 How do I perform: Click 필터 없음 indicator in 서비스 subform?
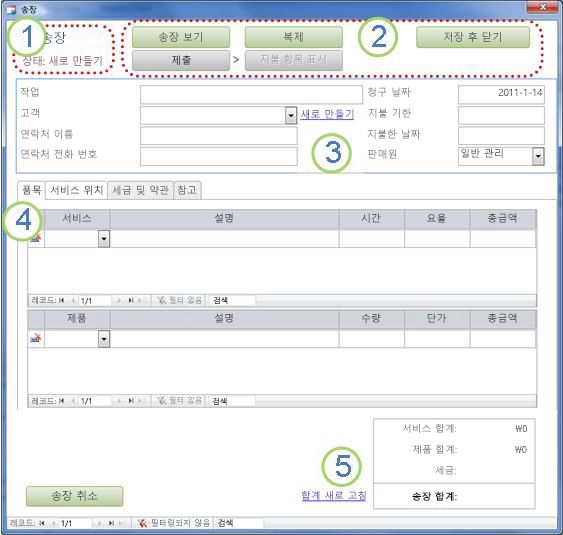(180, 300)
